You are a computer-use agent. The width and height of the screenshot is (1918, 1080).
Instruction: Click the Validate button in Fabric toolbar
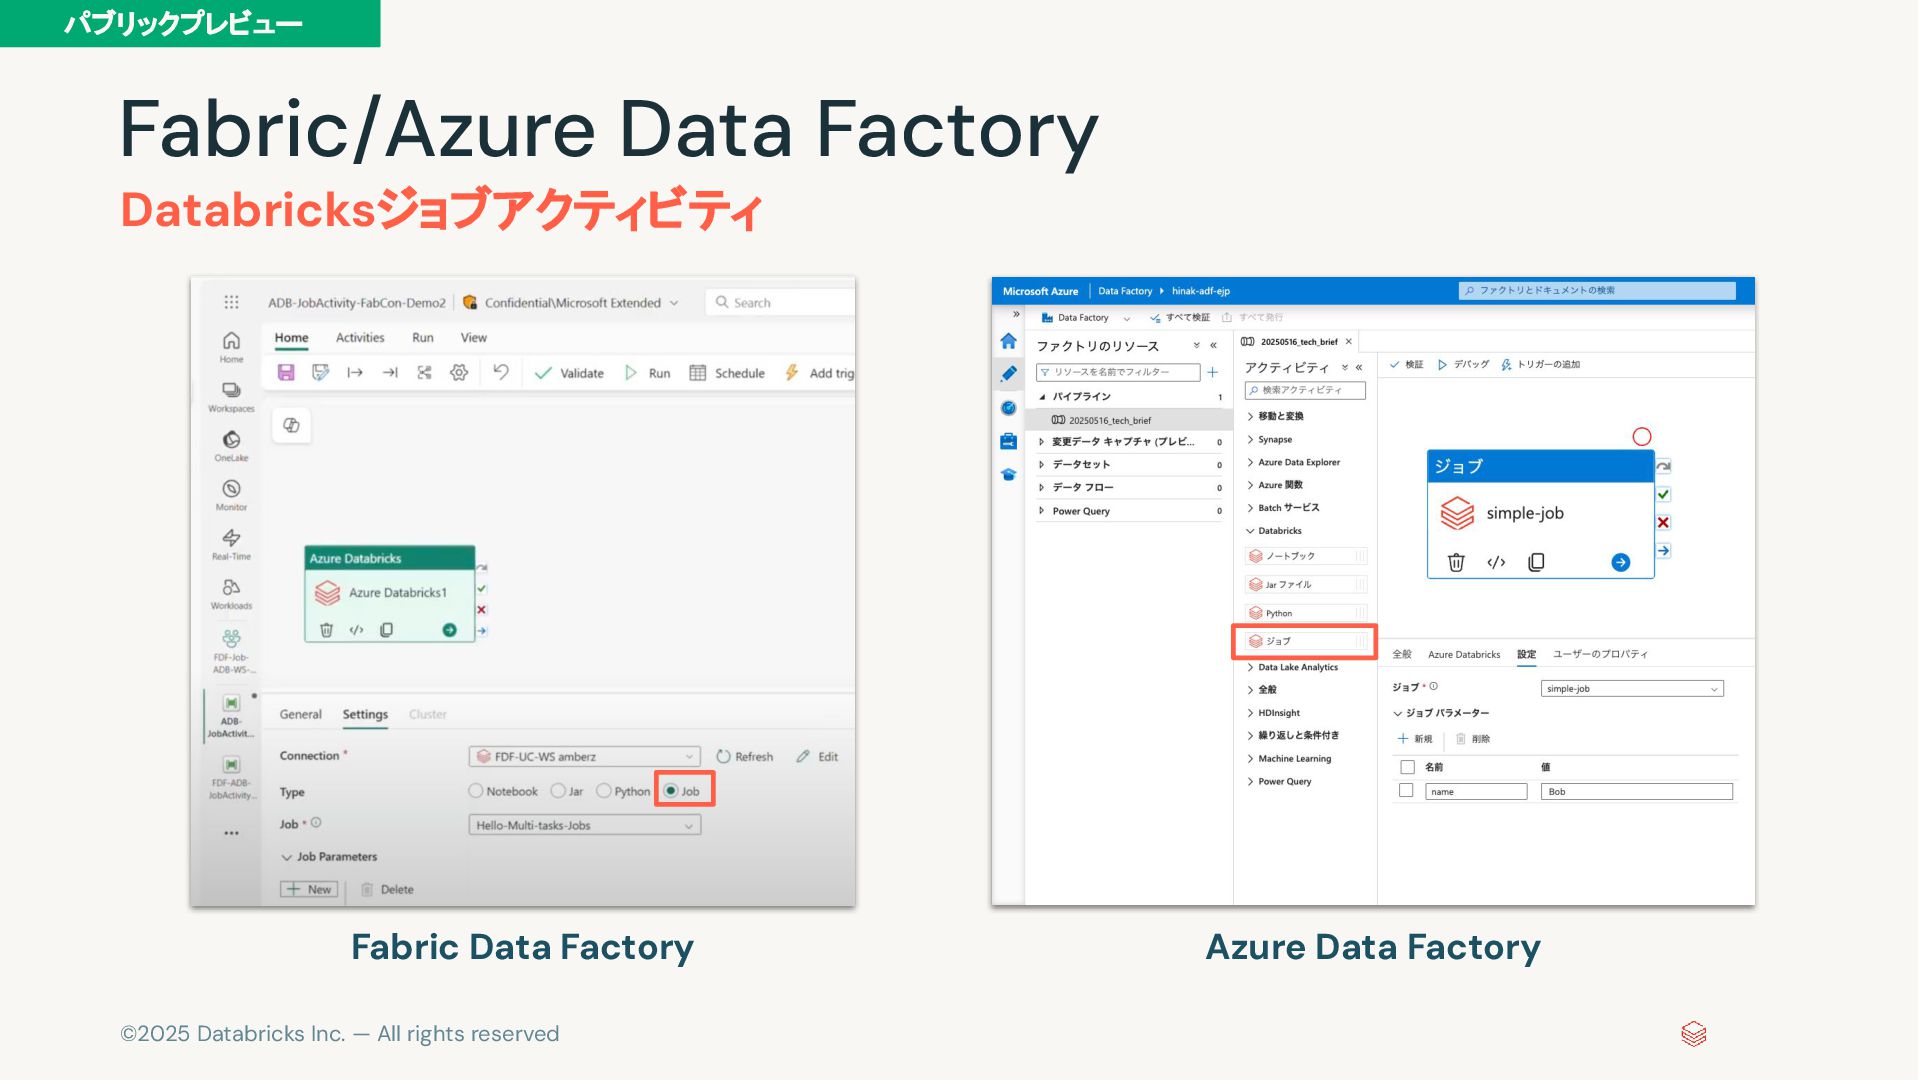tap(569, 373)
